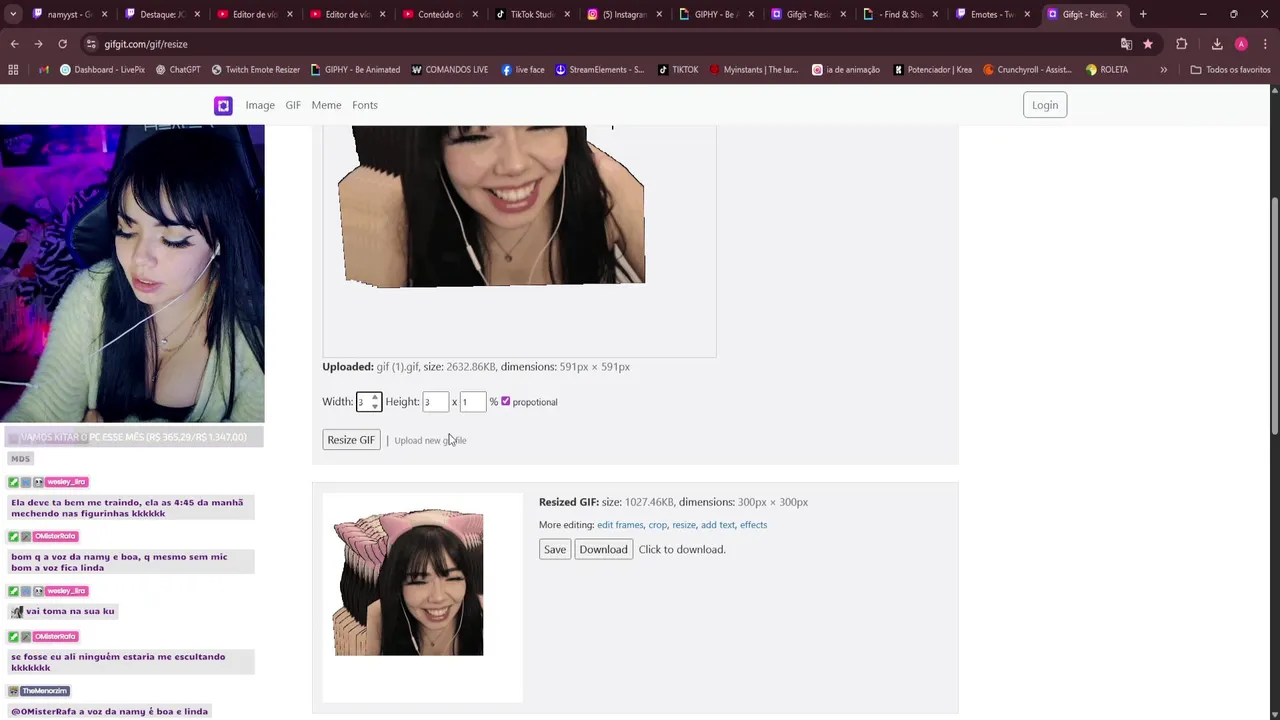
Task: Open a new browser tab
Action: click(x=1143, y=14)
